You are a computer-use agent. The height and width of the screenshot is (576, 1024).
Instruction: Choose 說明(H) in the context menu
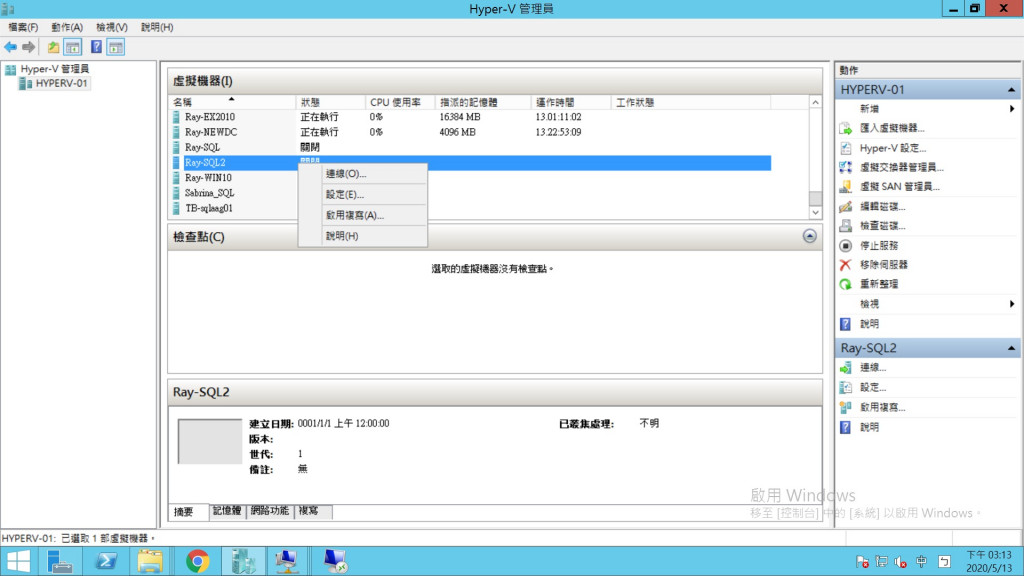coord(362,236)
